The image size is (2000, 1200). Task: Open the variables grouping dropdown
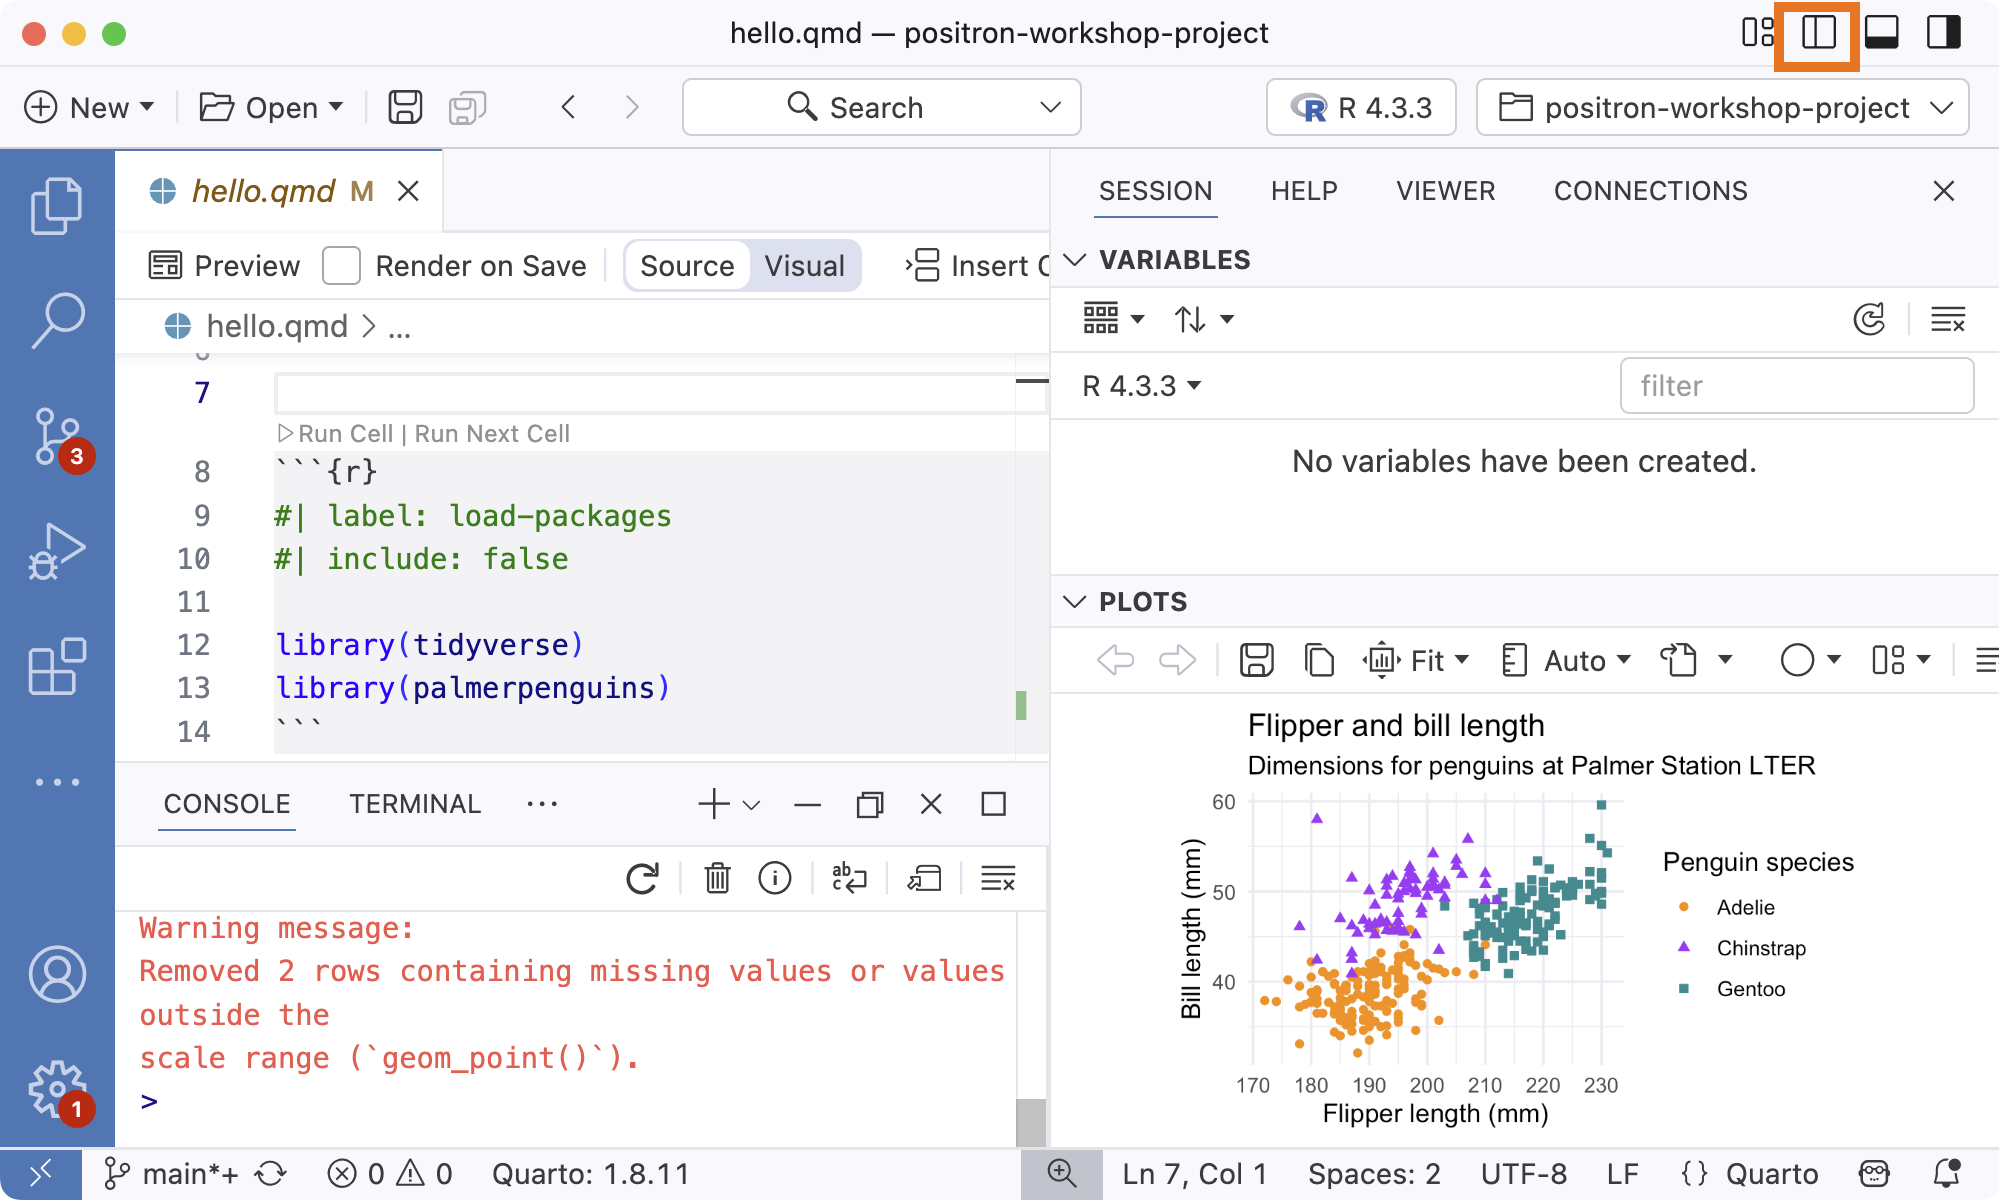point(1114,320)
